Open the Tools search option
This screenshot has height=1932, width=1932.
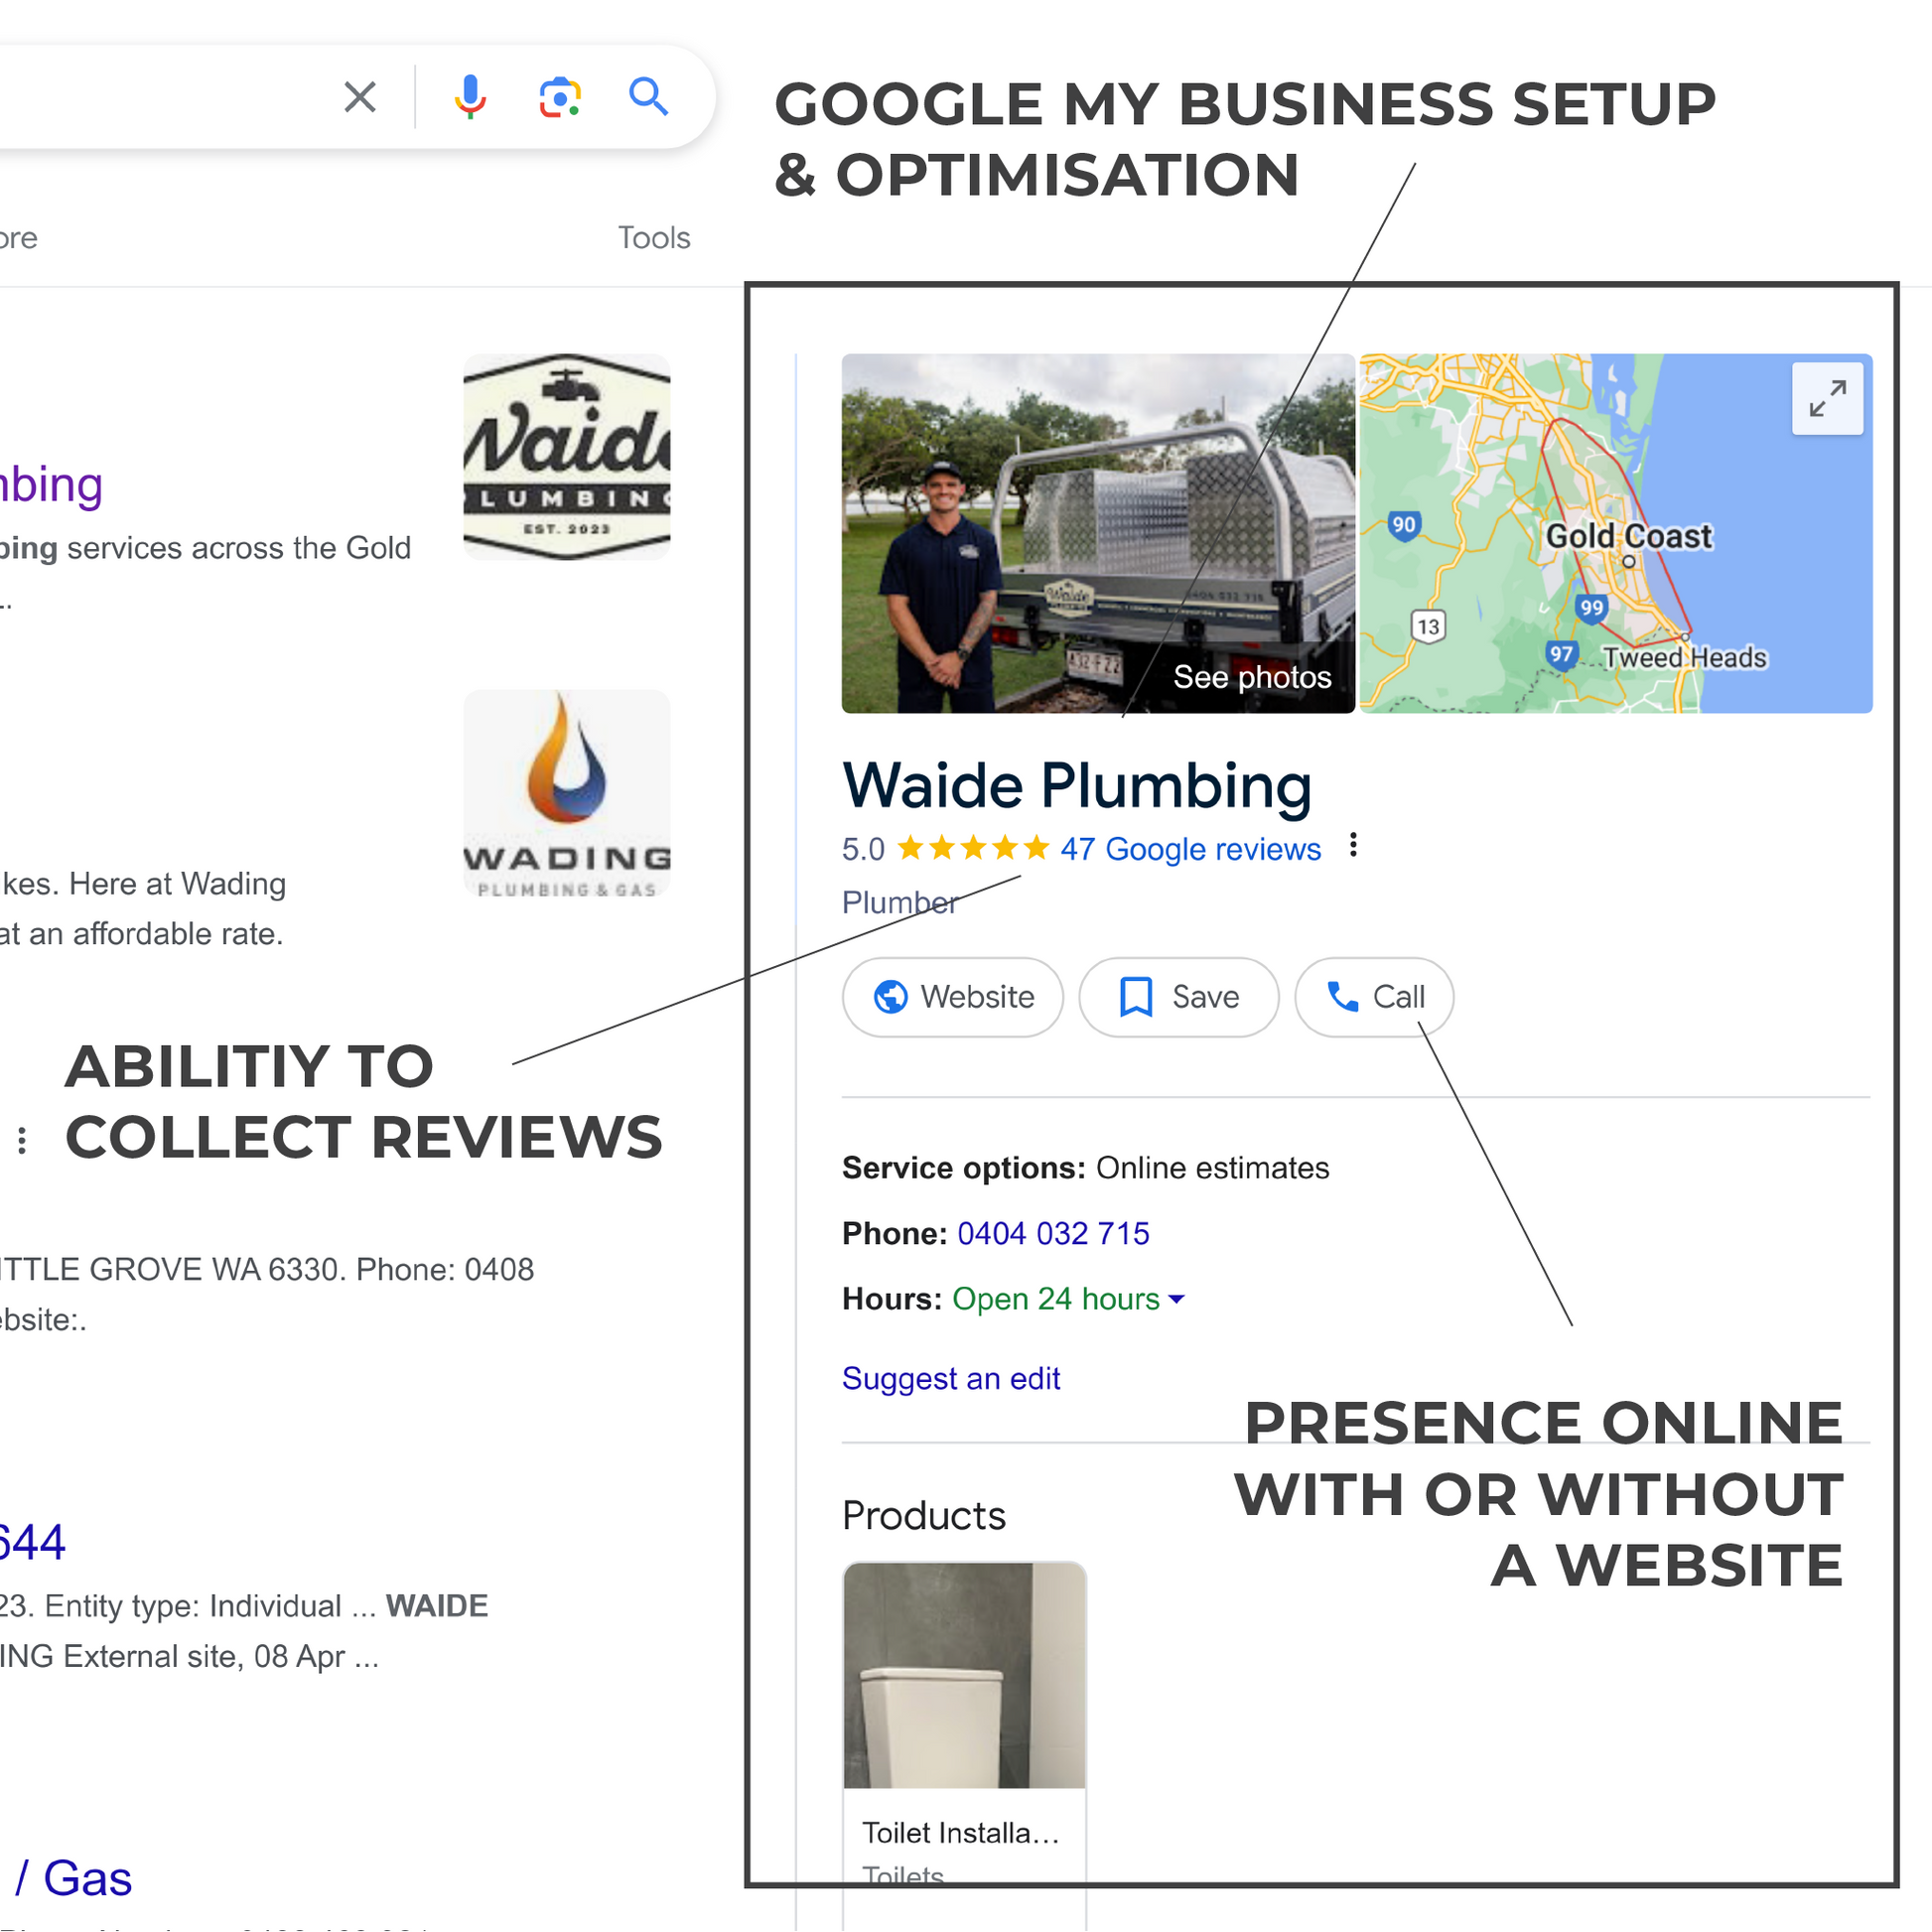pos(654,238)
